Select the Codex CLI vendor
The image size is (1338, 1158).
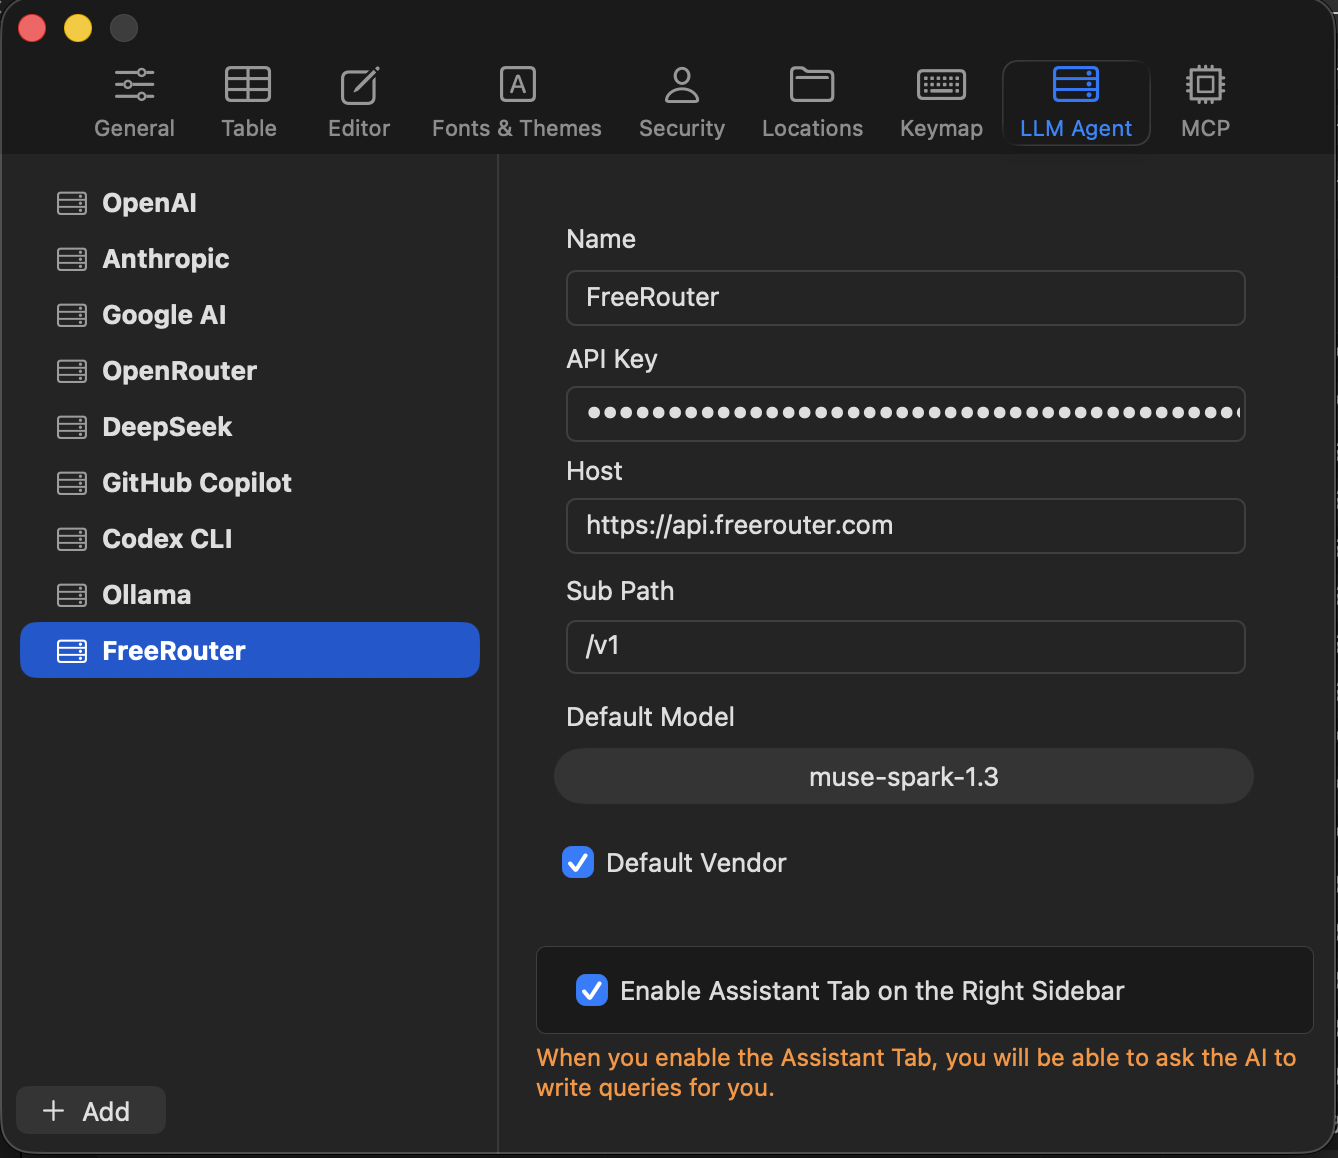(250, 539)
